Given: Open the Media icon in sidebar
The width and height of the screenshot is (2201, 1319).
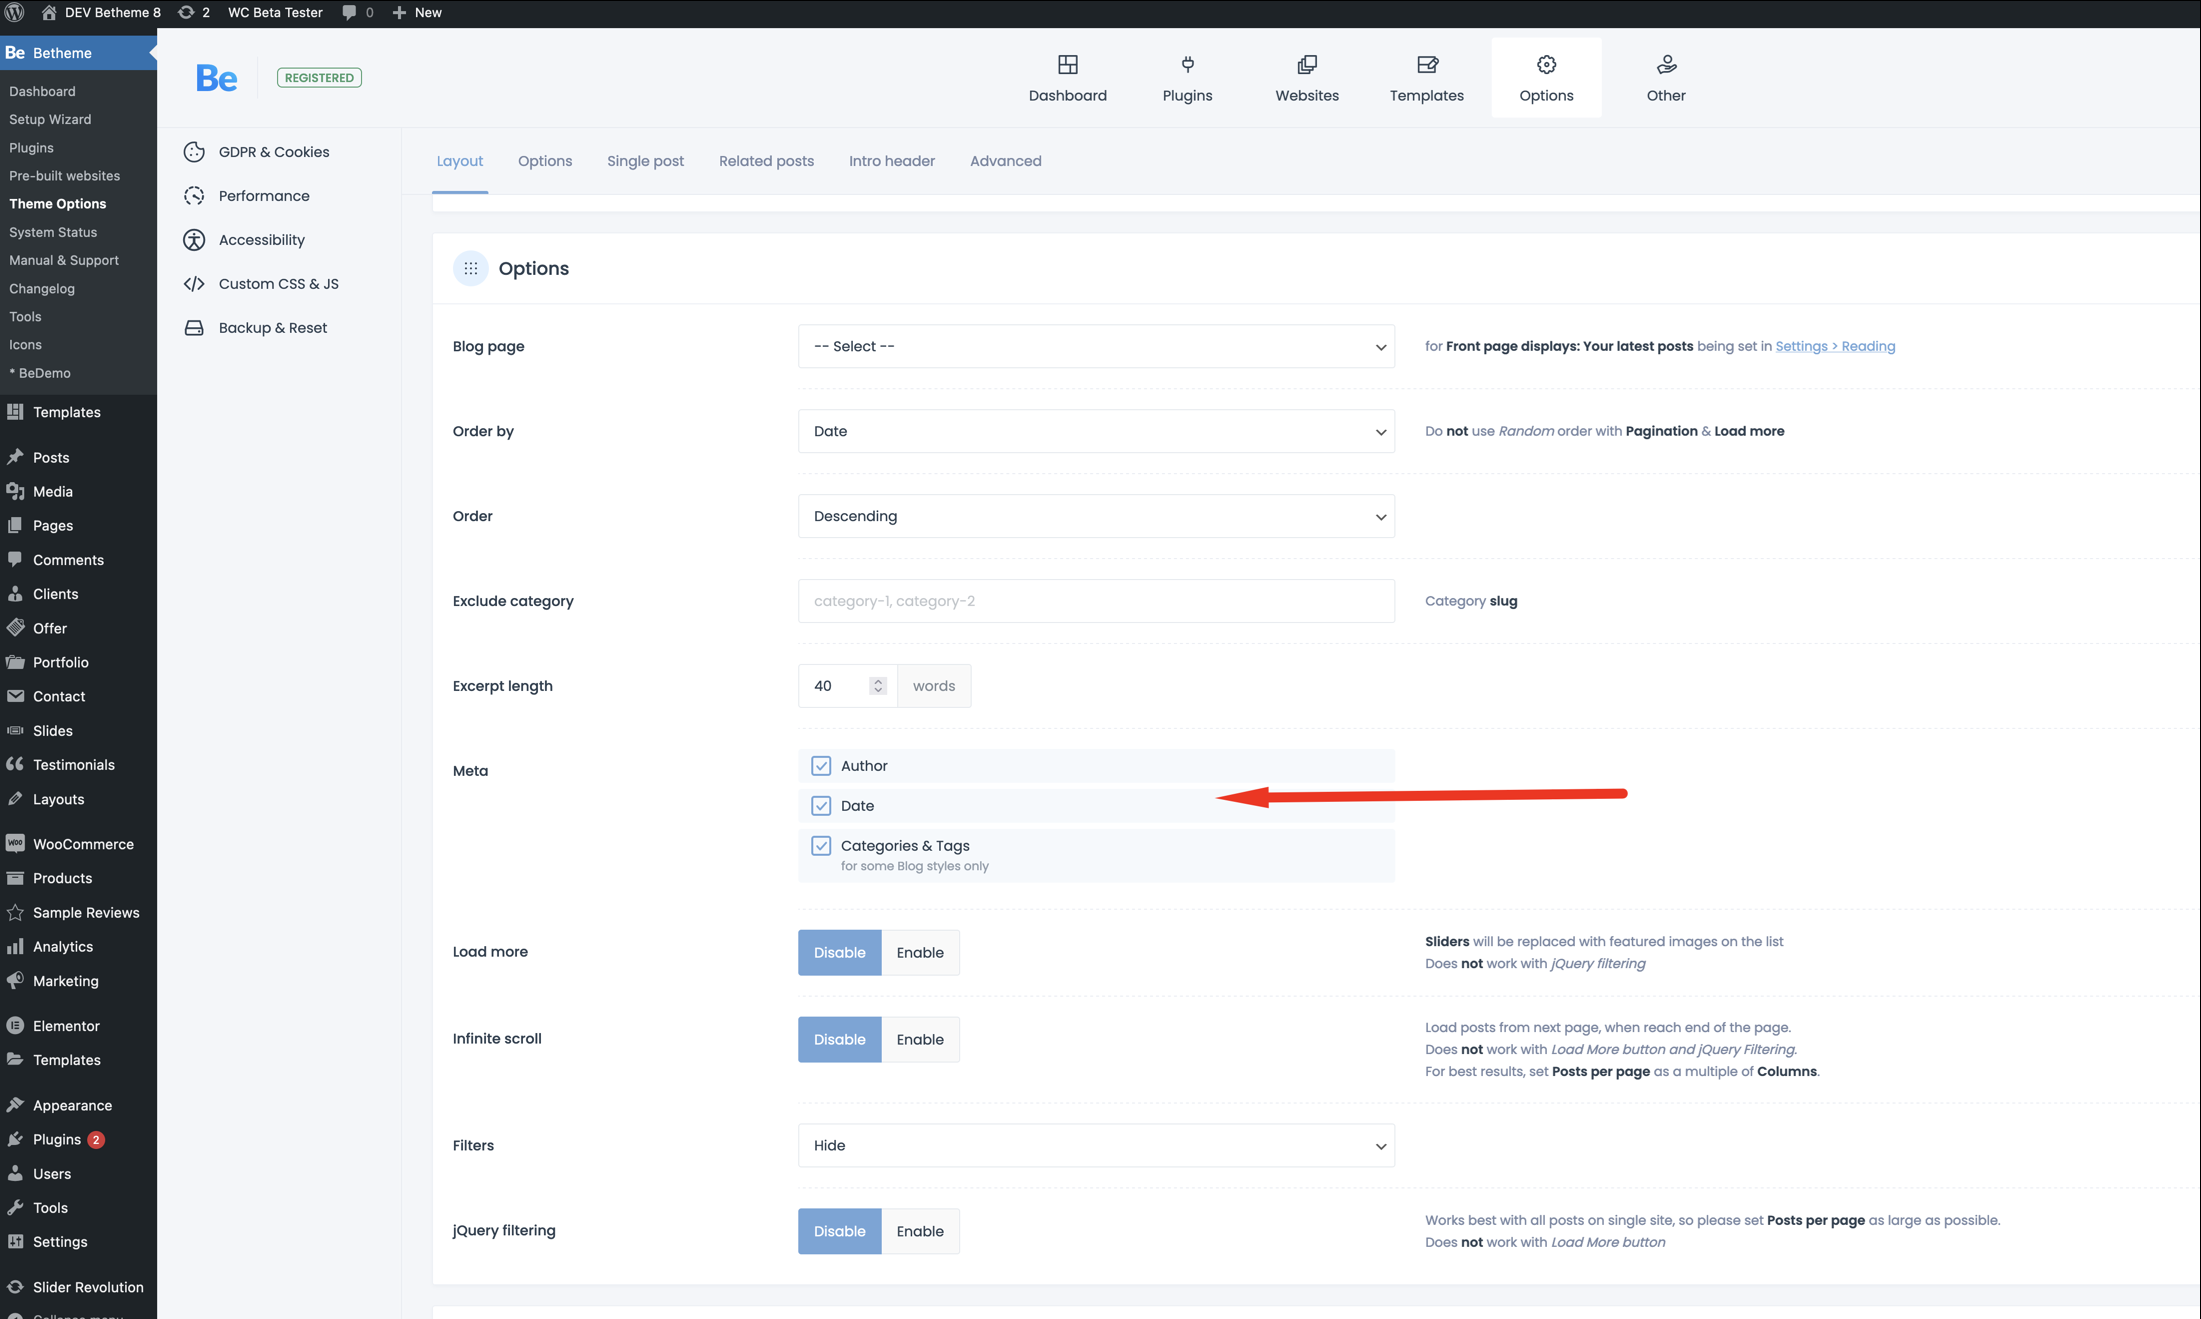Looking at the screenshot, I should [x=15, y=491].
